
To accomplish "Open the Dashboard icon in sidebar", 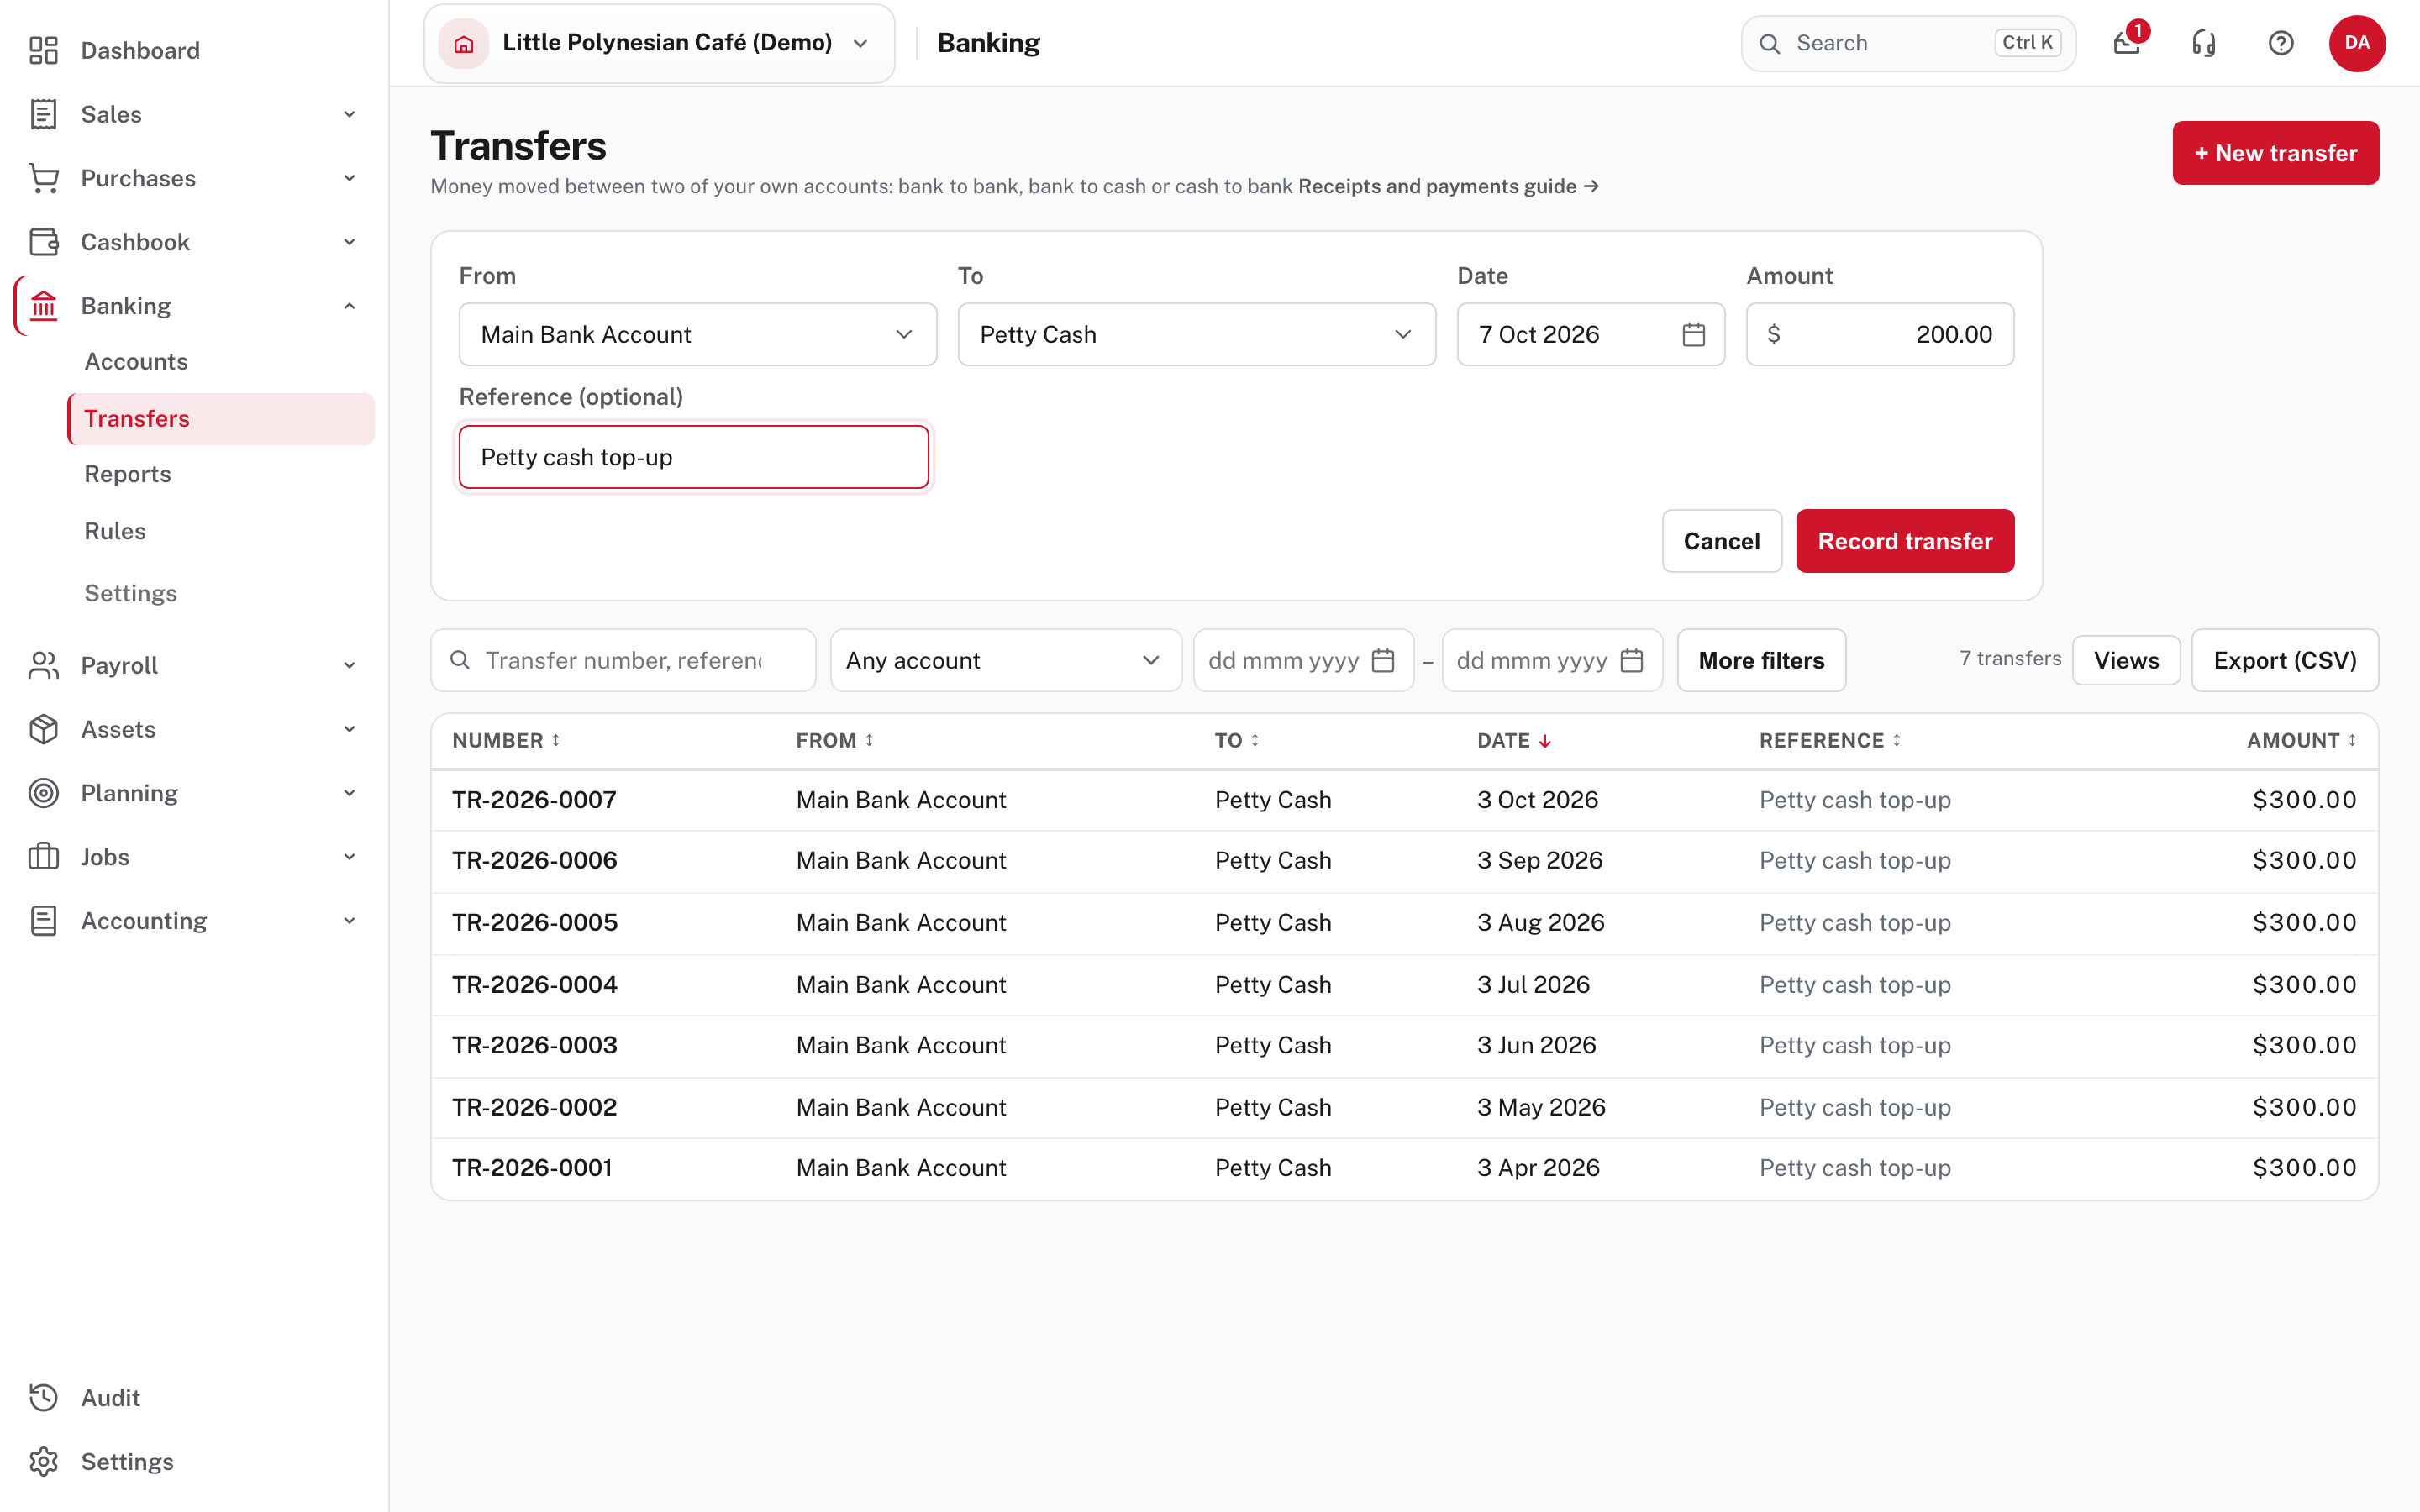I will (x=43, y=50).
